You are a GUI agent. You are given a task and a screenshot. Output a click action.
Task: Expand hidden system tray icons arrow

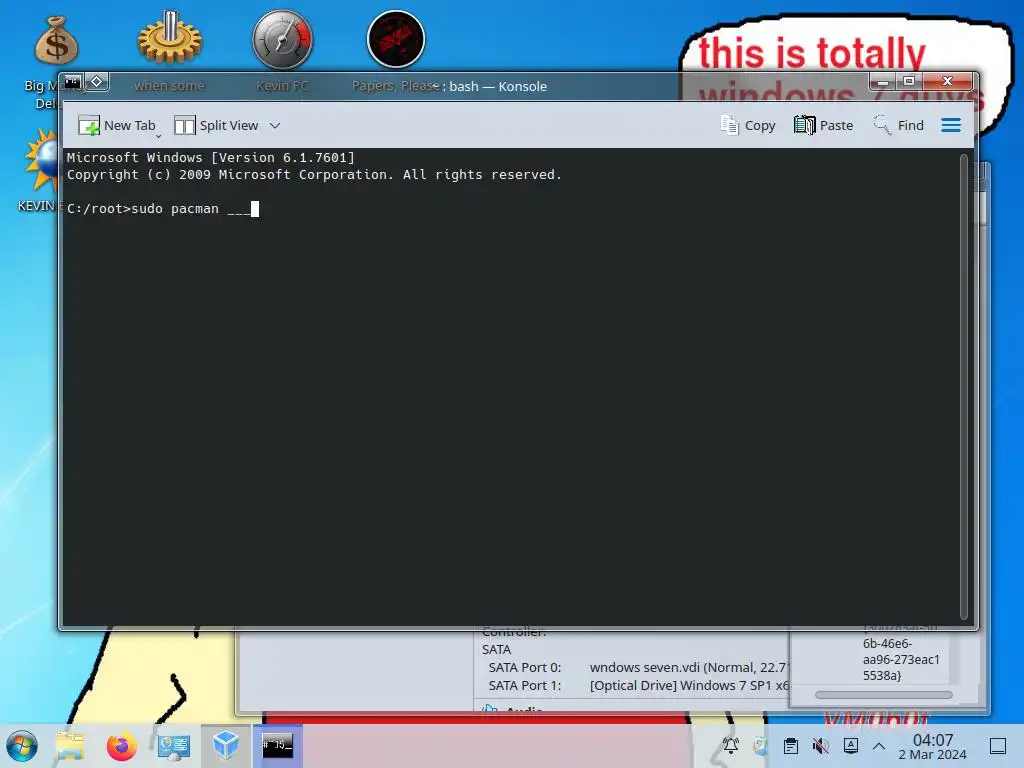(x=879, y=745)
